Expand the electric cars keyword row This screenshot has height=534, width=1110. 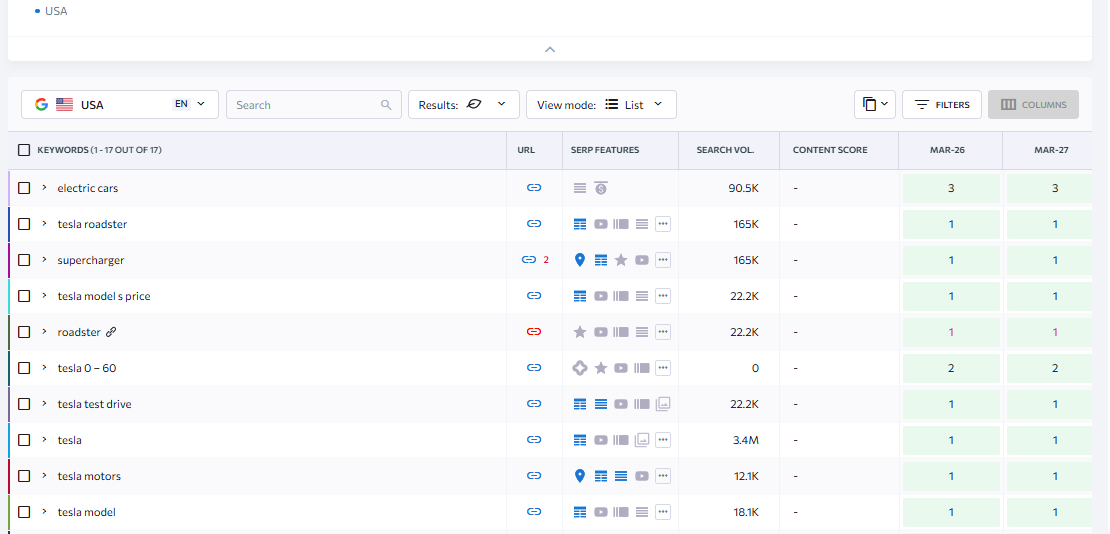[x=44, y=188]
